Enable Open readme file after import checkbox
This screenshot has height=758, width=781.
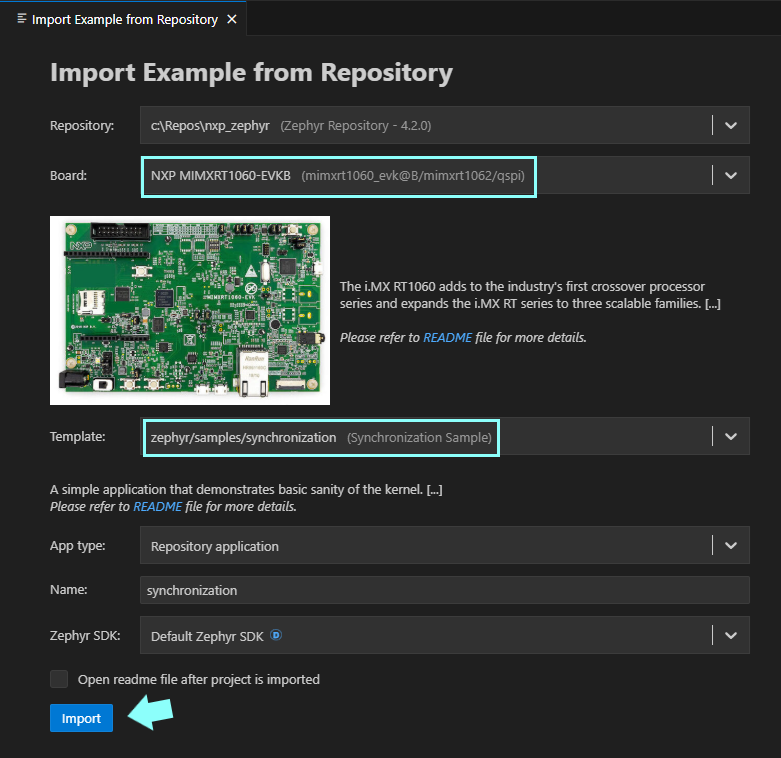[59, 679]
